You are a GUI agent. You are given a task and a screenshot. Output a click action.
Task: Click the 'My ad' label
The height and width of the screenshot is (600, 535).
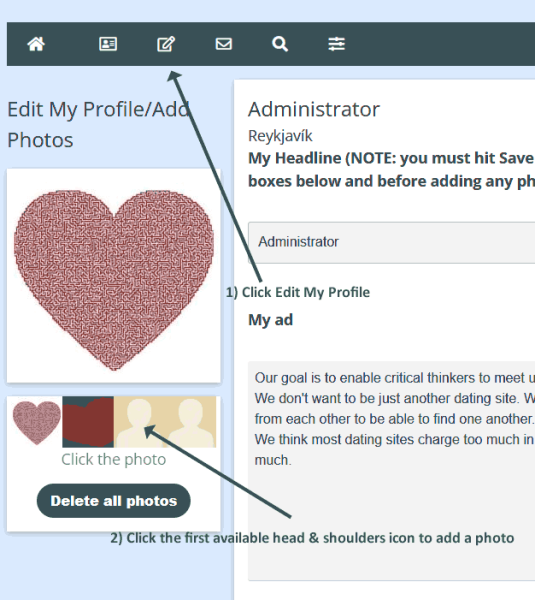point(271,320)
